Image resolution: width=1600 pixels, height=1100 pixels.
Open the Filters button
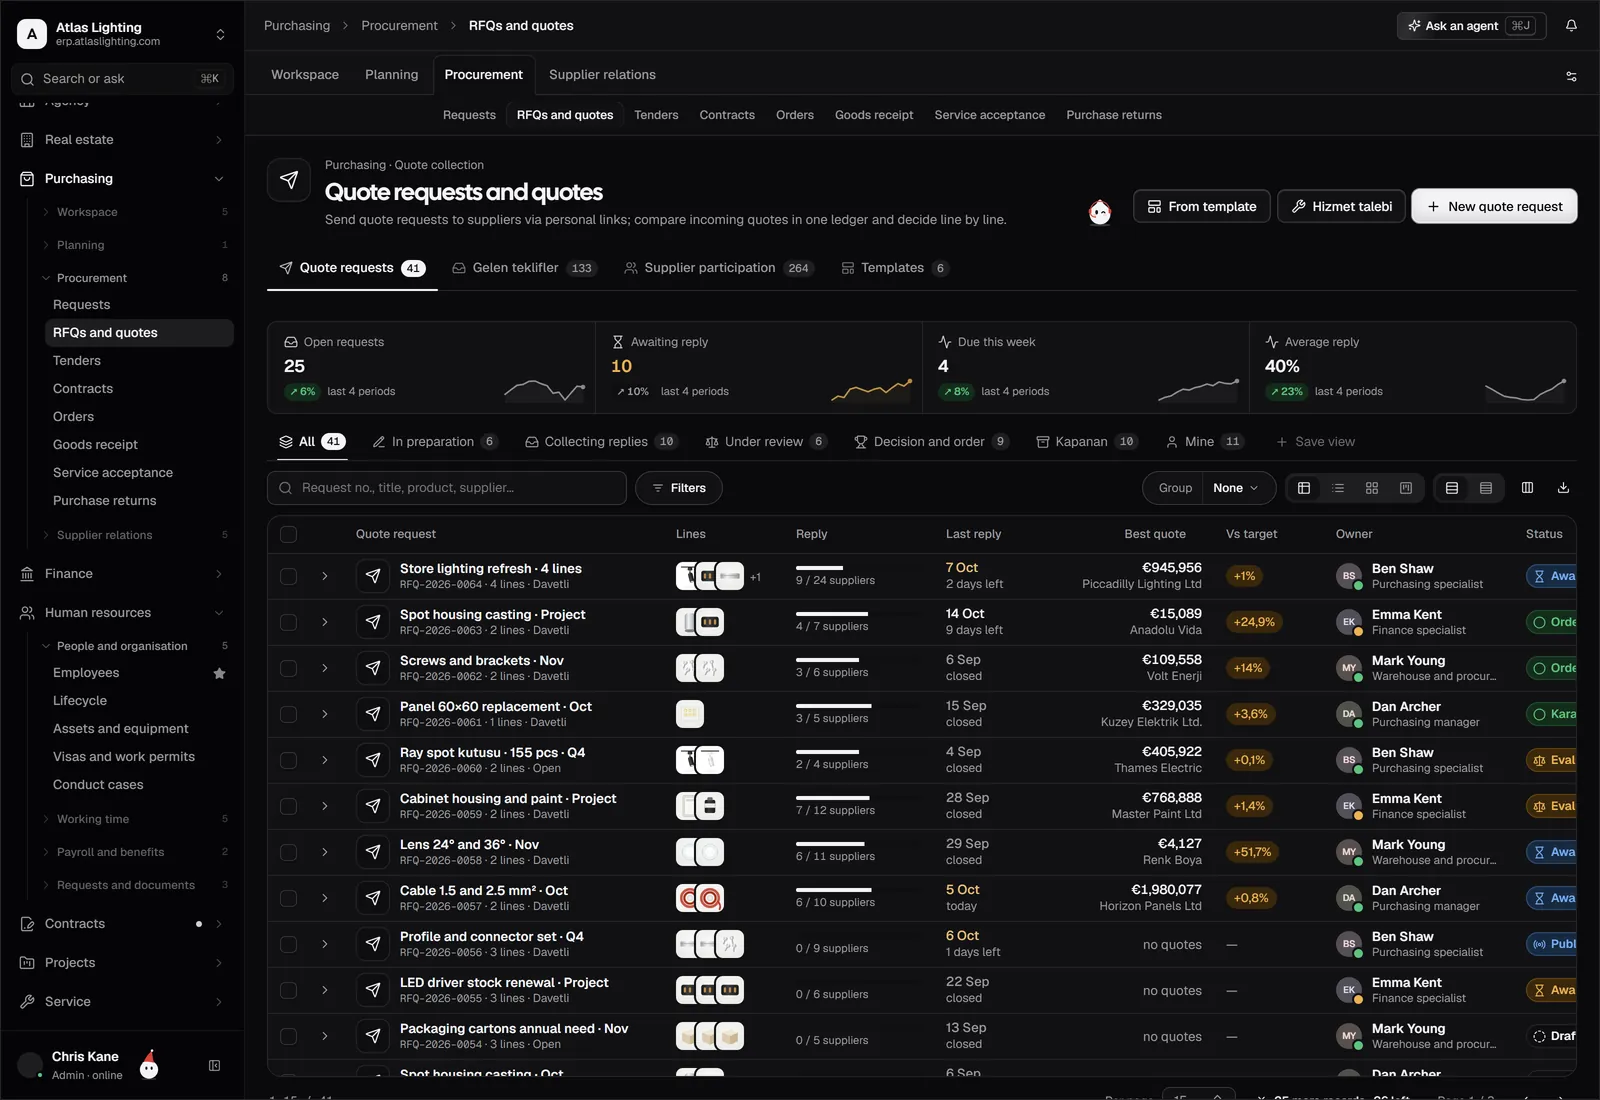tap(679, 488)
